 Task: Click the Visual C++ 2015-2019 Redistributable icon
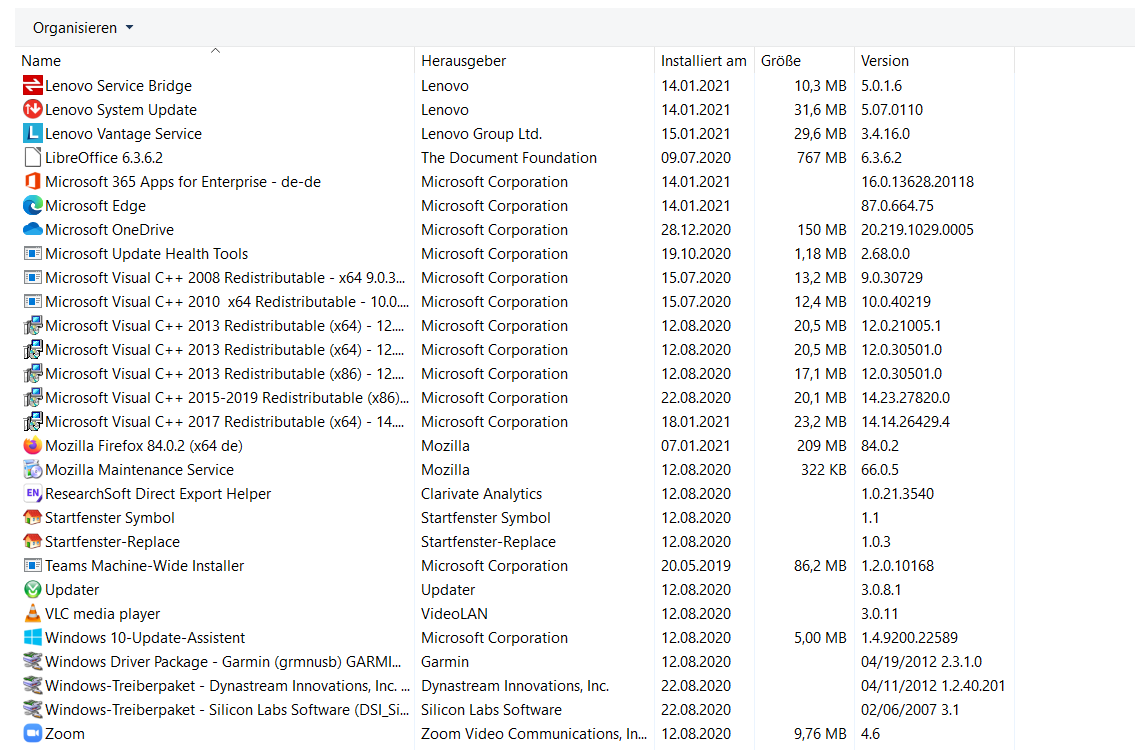click(x=33, y=397)
